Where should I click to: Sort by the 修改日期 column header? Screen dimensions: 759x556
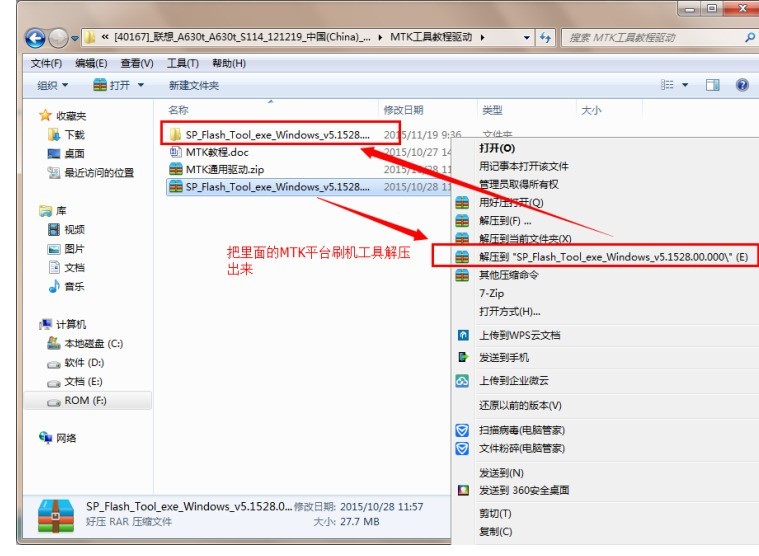(403, 110)
